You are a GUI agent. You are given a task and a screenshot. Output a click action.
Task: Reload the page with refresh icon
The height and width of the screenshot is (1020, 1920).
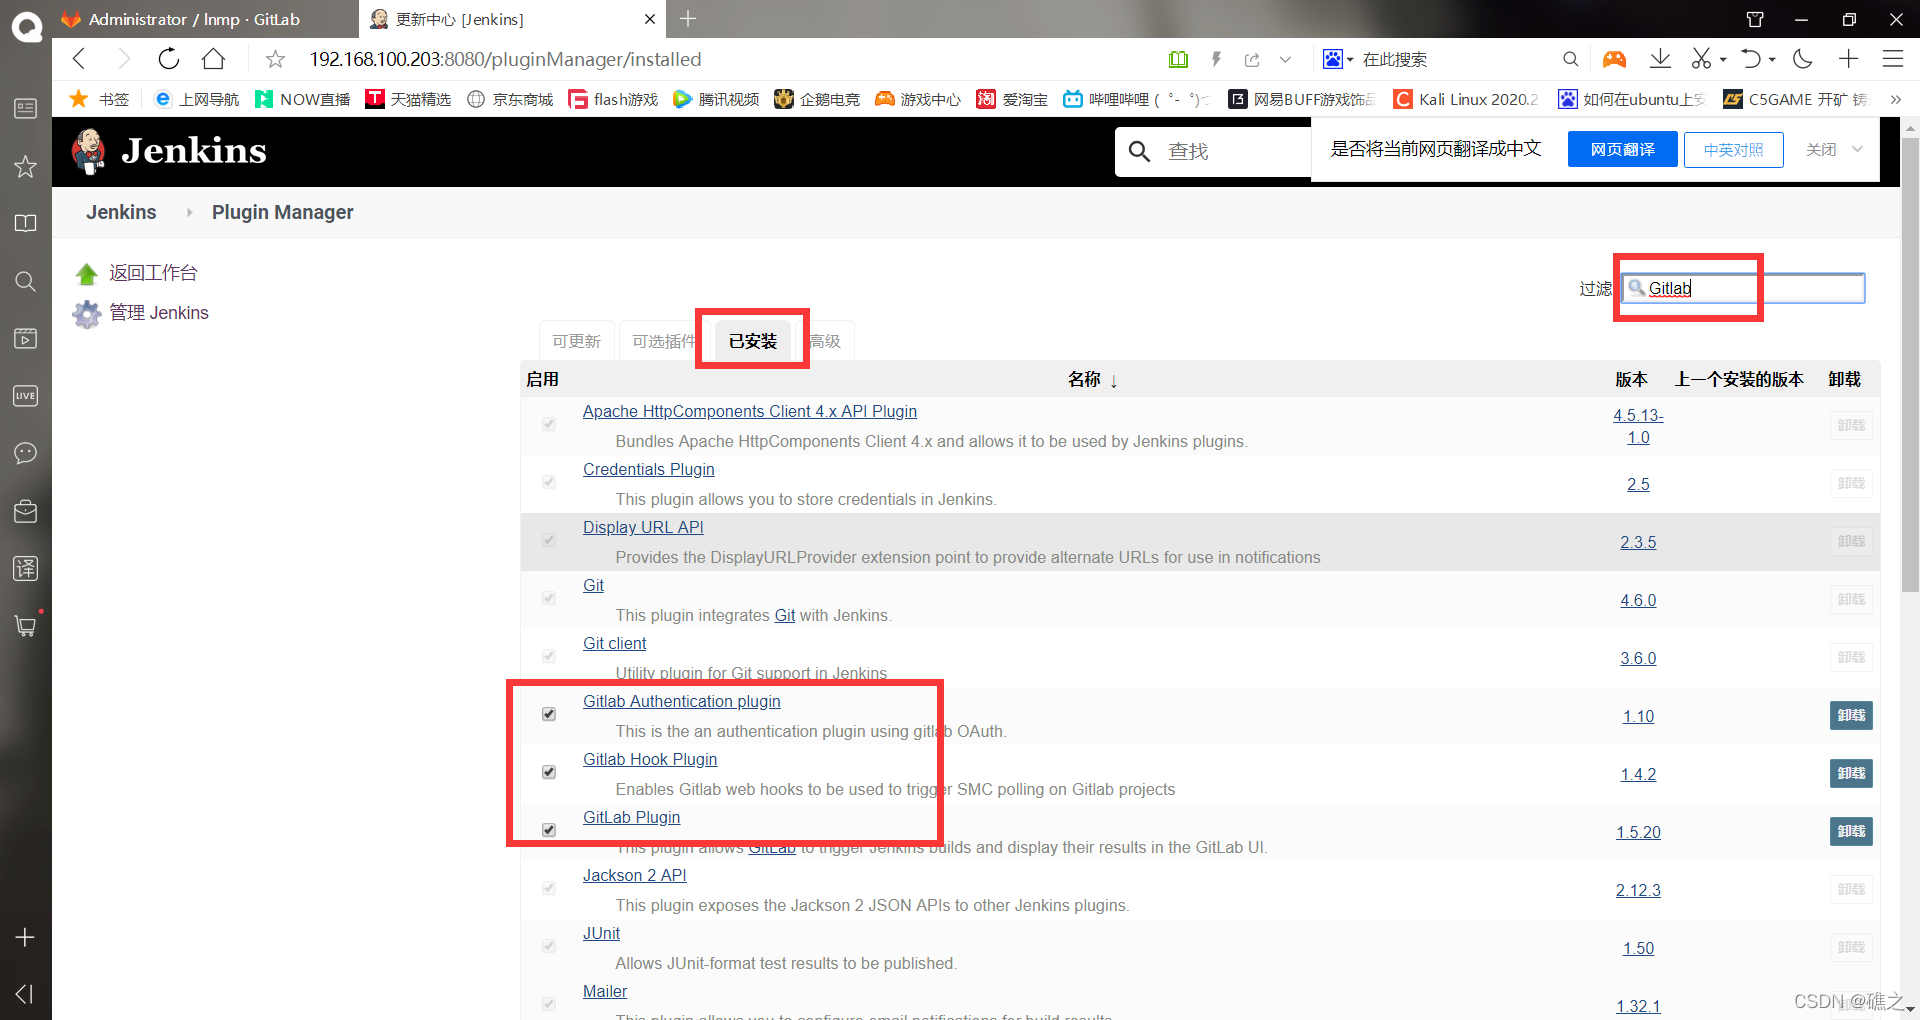168,59
